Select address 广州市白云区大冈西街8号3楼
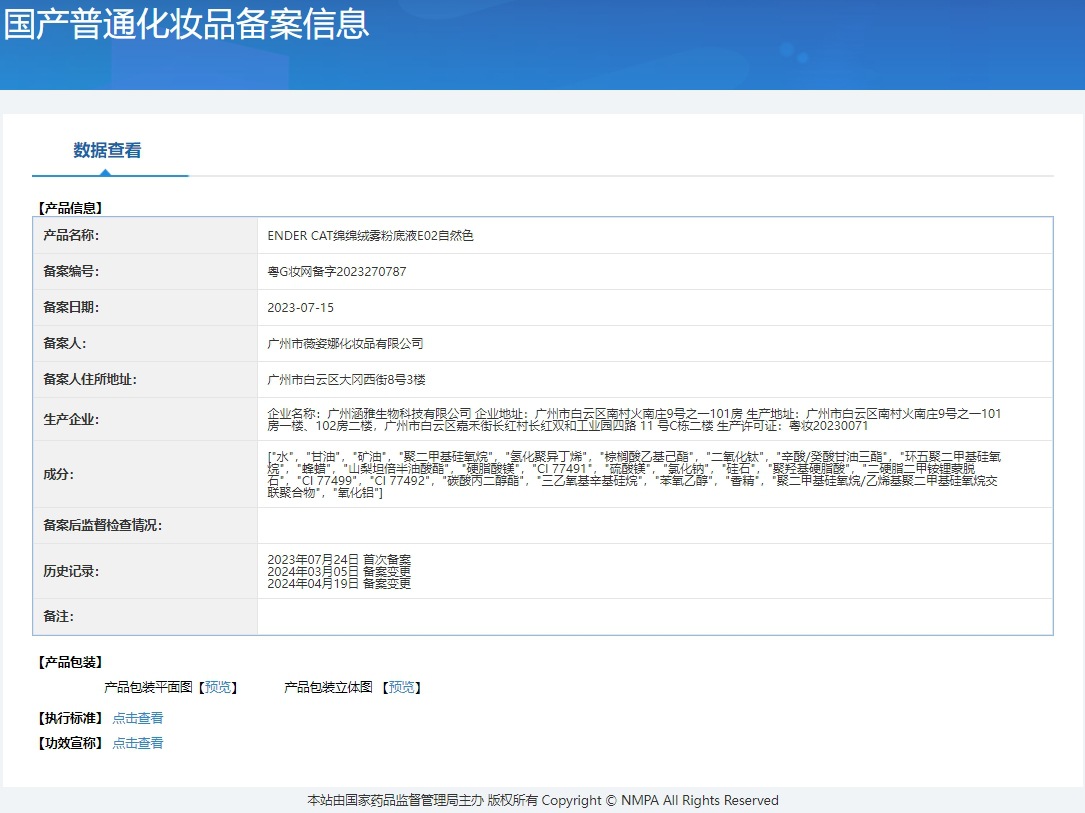 coord(346,380)
